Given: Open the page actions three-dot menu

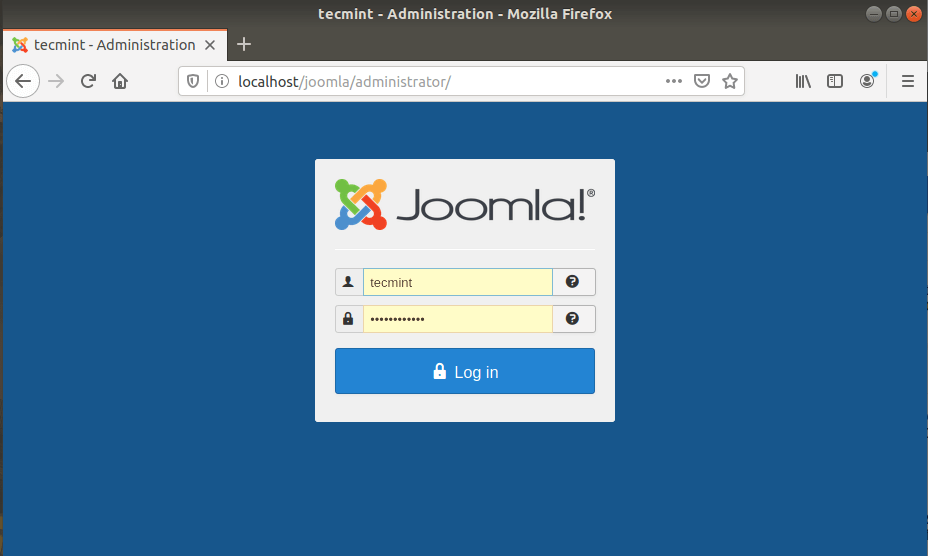Looking at the screenshot, I should tap(674, 81).
